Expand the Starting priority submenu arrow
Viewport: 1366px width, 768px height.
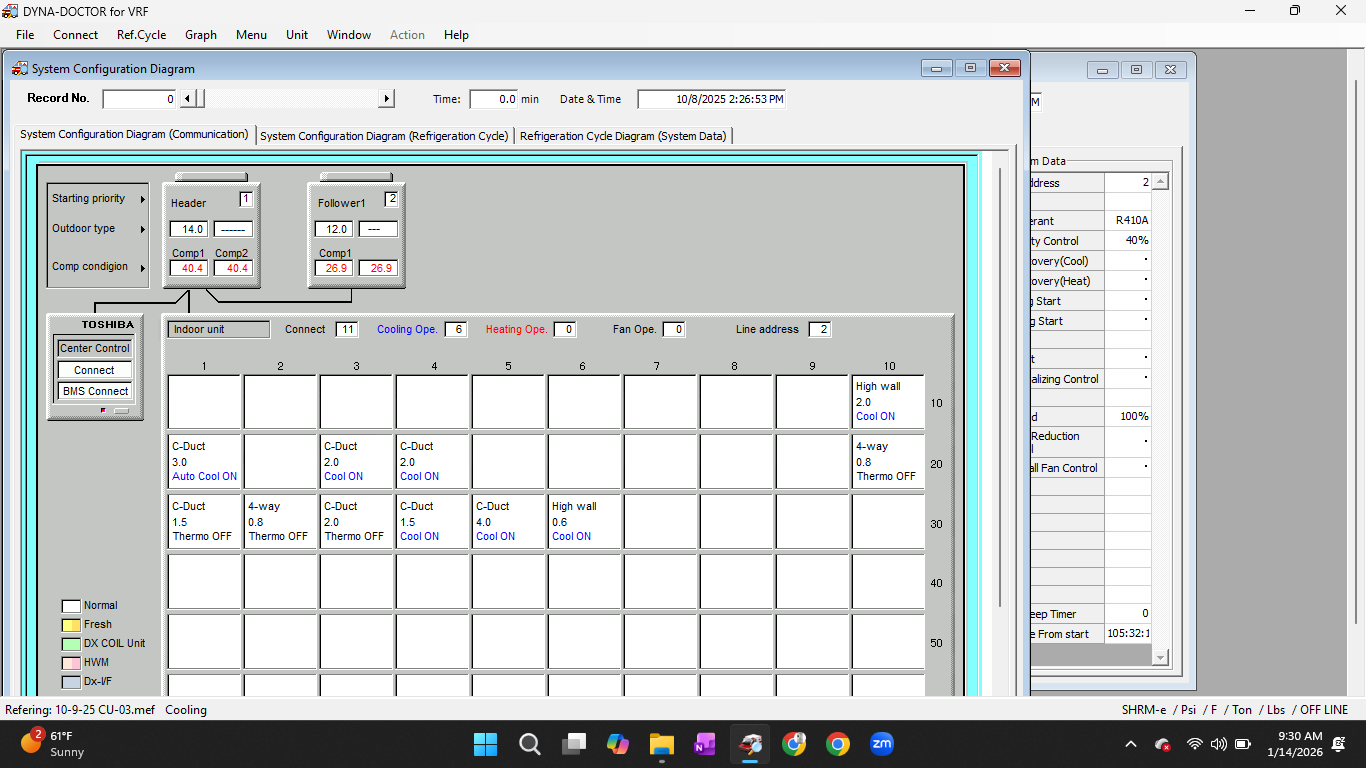pos(143,199)
